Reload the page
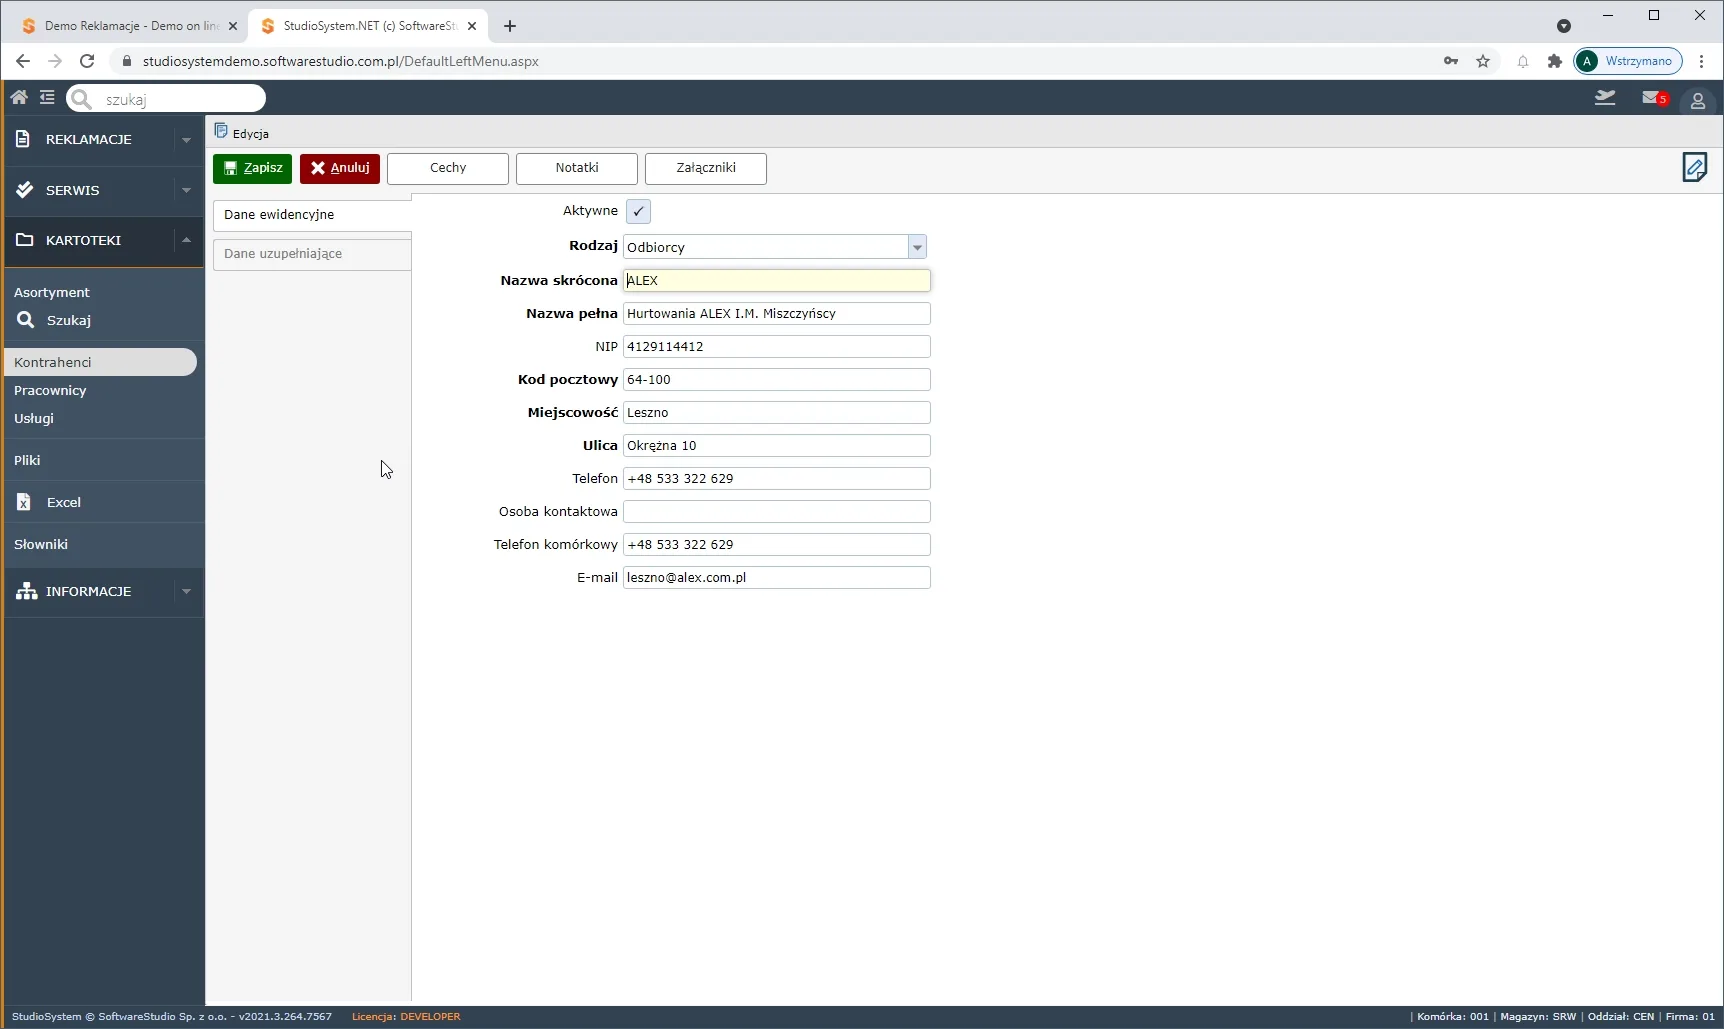 [87, 61]
